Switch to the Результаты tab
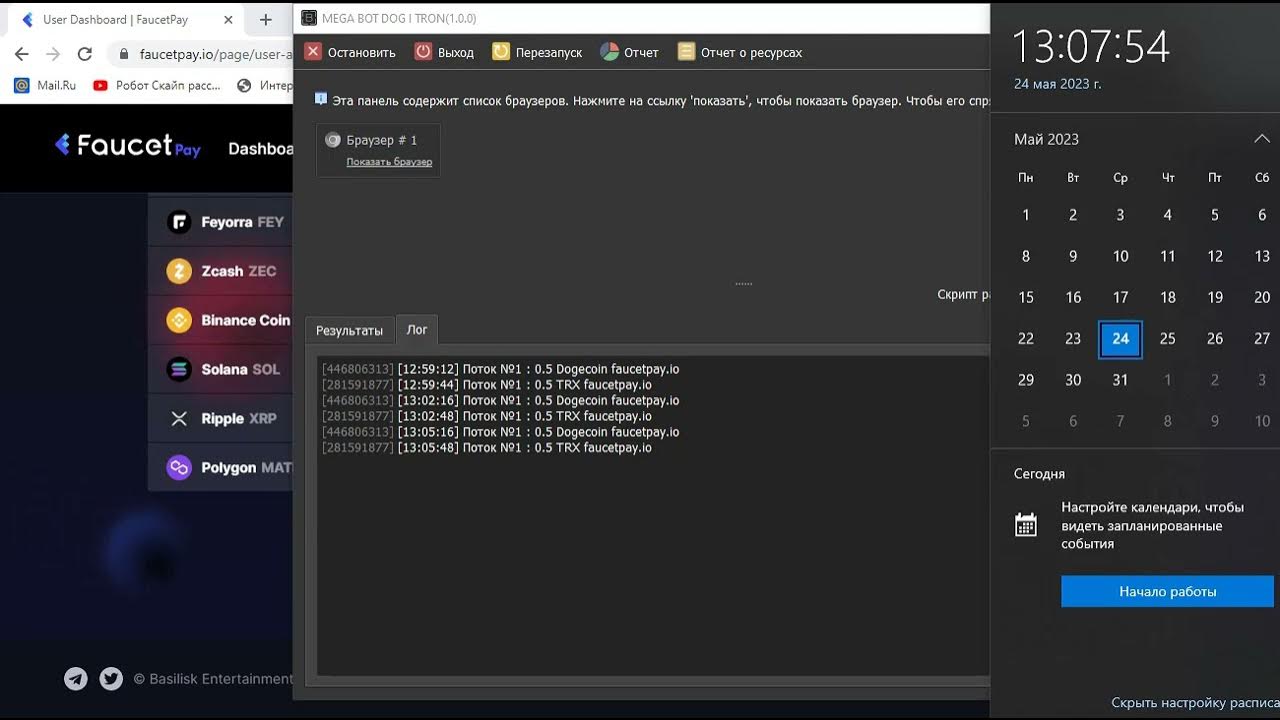1280x720 pixels. point(349,330)
